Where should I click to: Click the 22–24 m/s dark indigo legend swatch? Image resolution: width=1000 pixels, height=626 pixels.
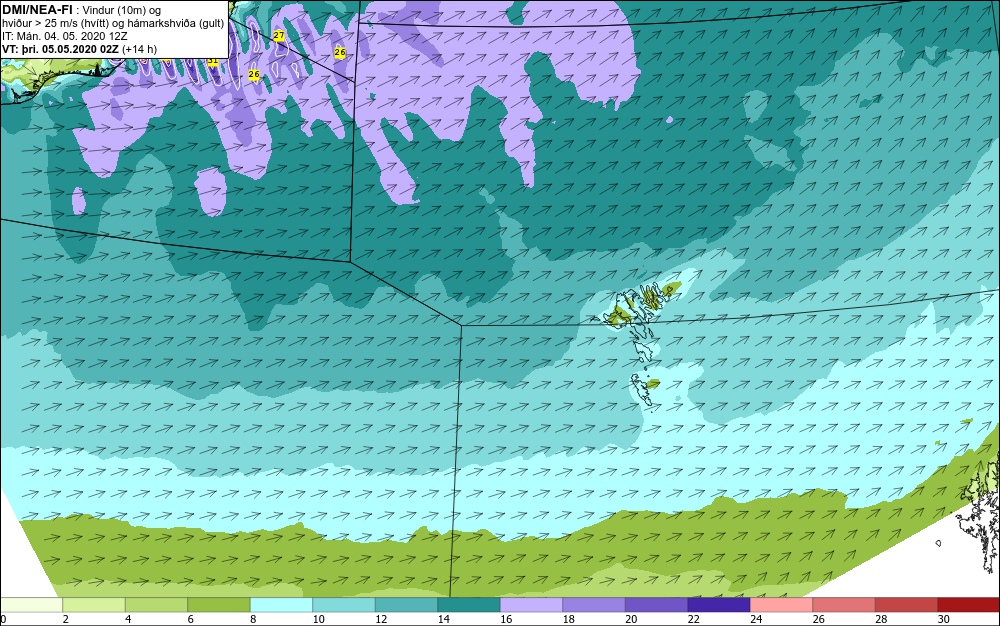[x=719, y=605]
